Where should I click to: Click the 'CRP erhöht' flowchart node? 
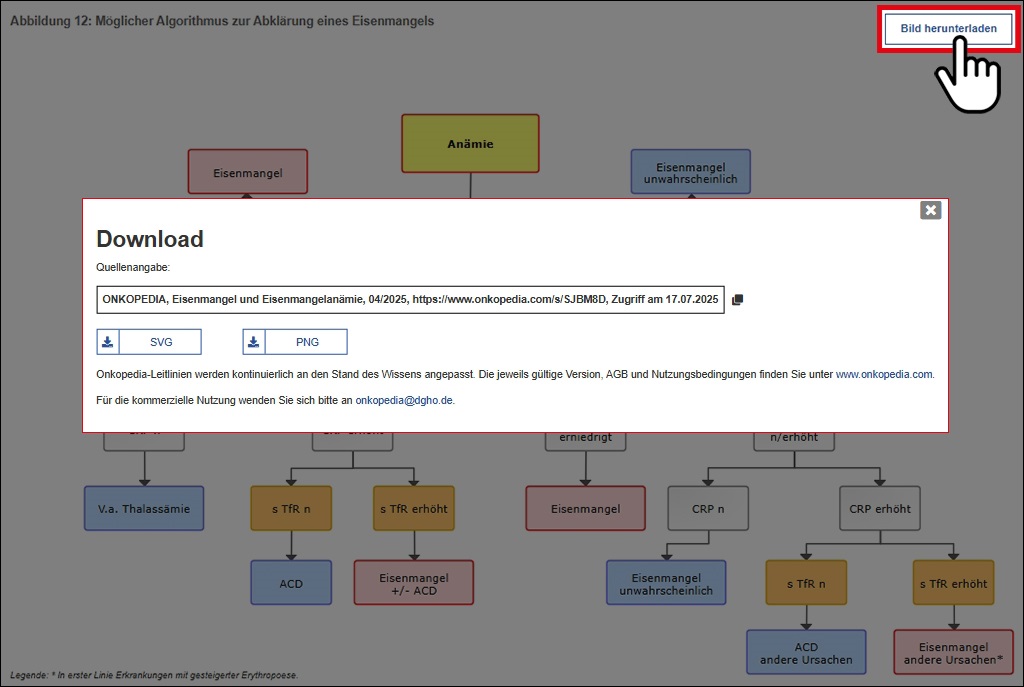point(879,509)
